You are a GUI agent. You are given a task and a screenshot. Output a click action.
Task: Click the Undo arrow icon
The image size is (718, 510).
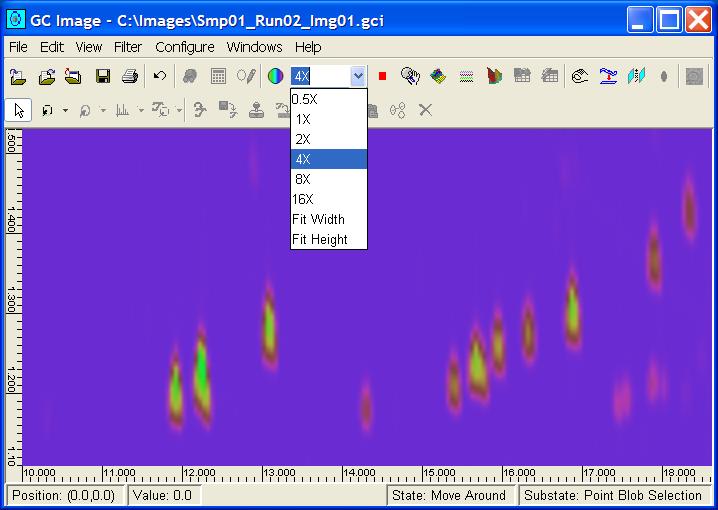pyautogui.click(x=160, y=76)
